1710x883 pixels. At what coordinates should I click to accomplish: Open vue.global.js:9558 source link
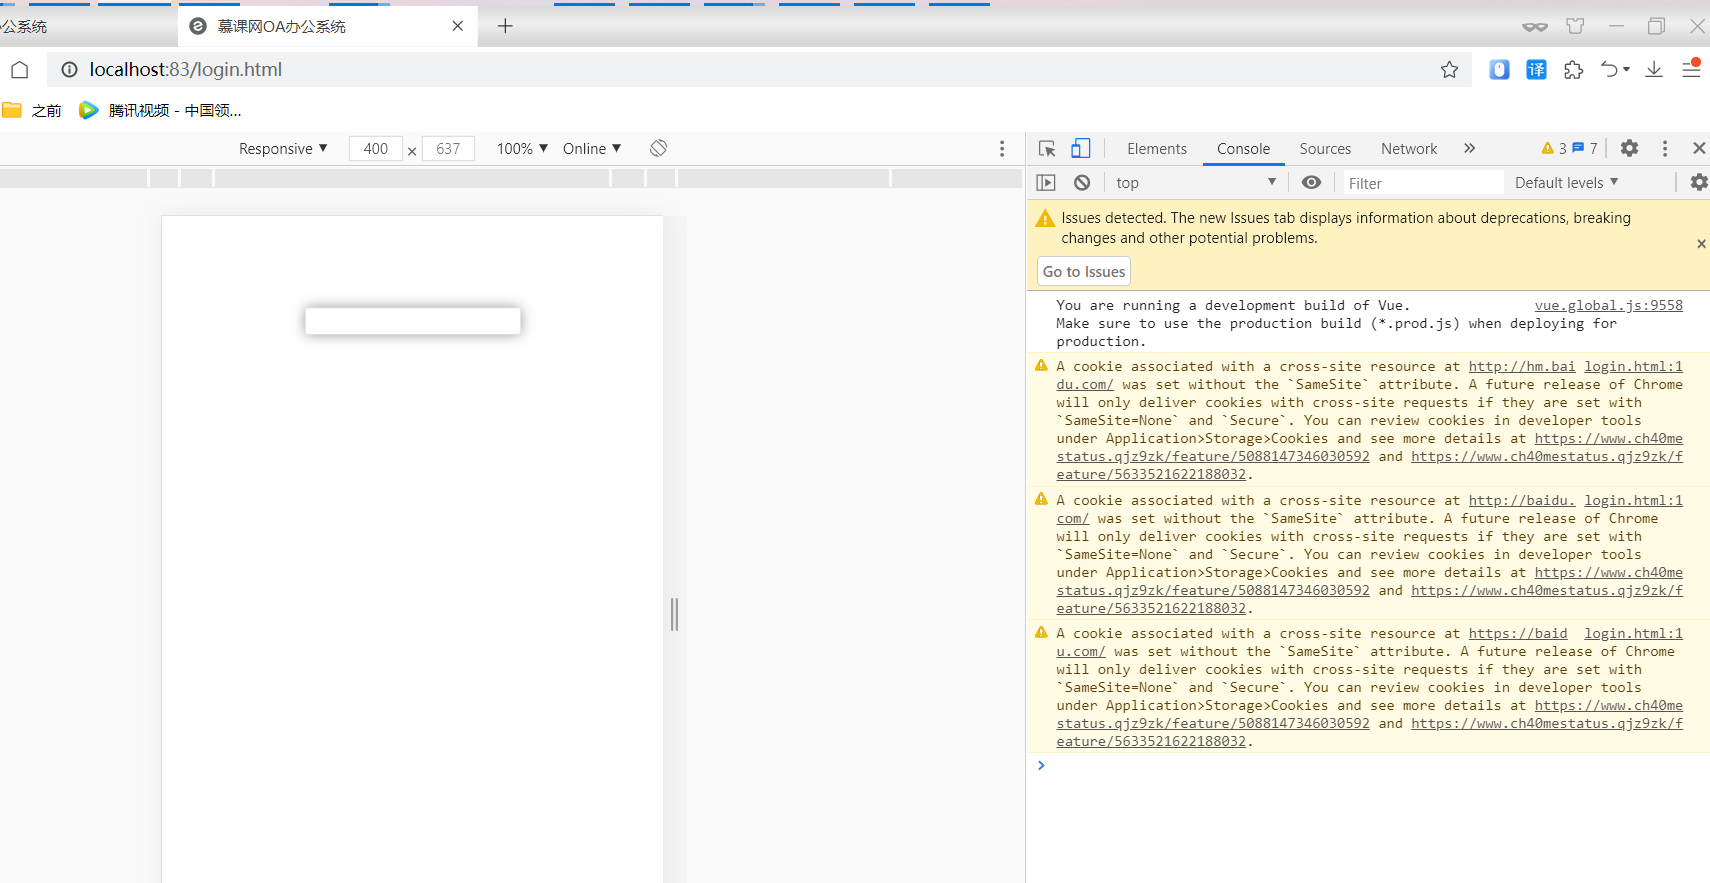[1608, 305]
